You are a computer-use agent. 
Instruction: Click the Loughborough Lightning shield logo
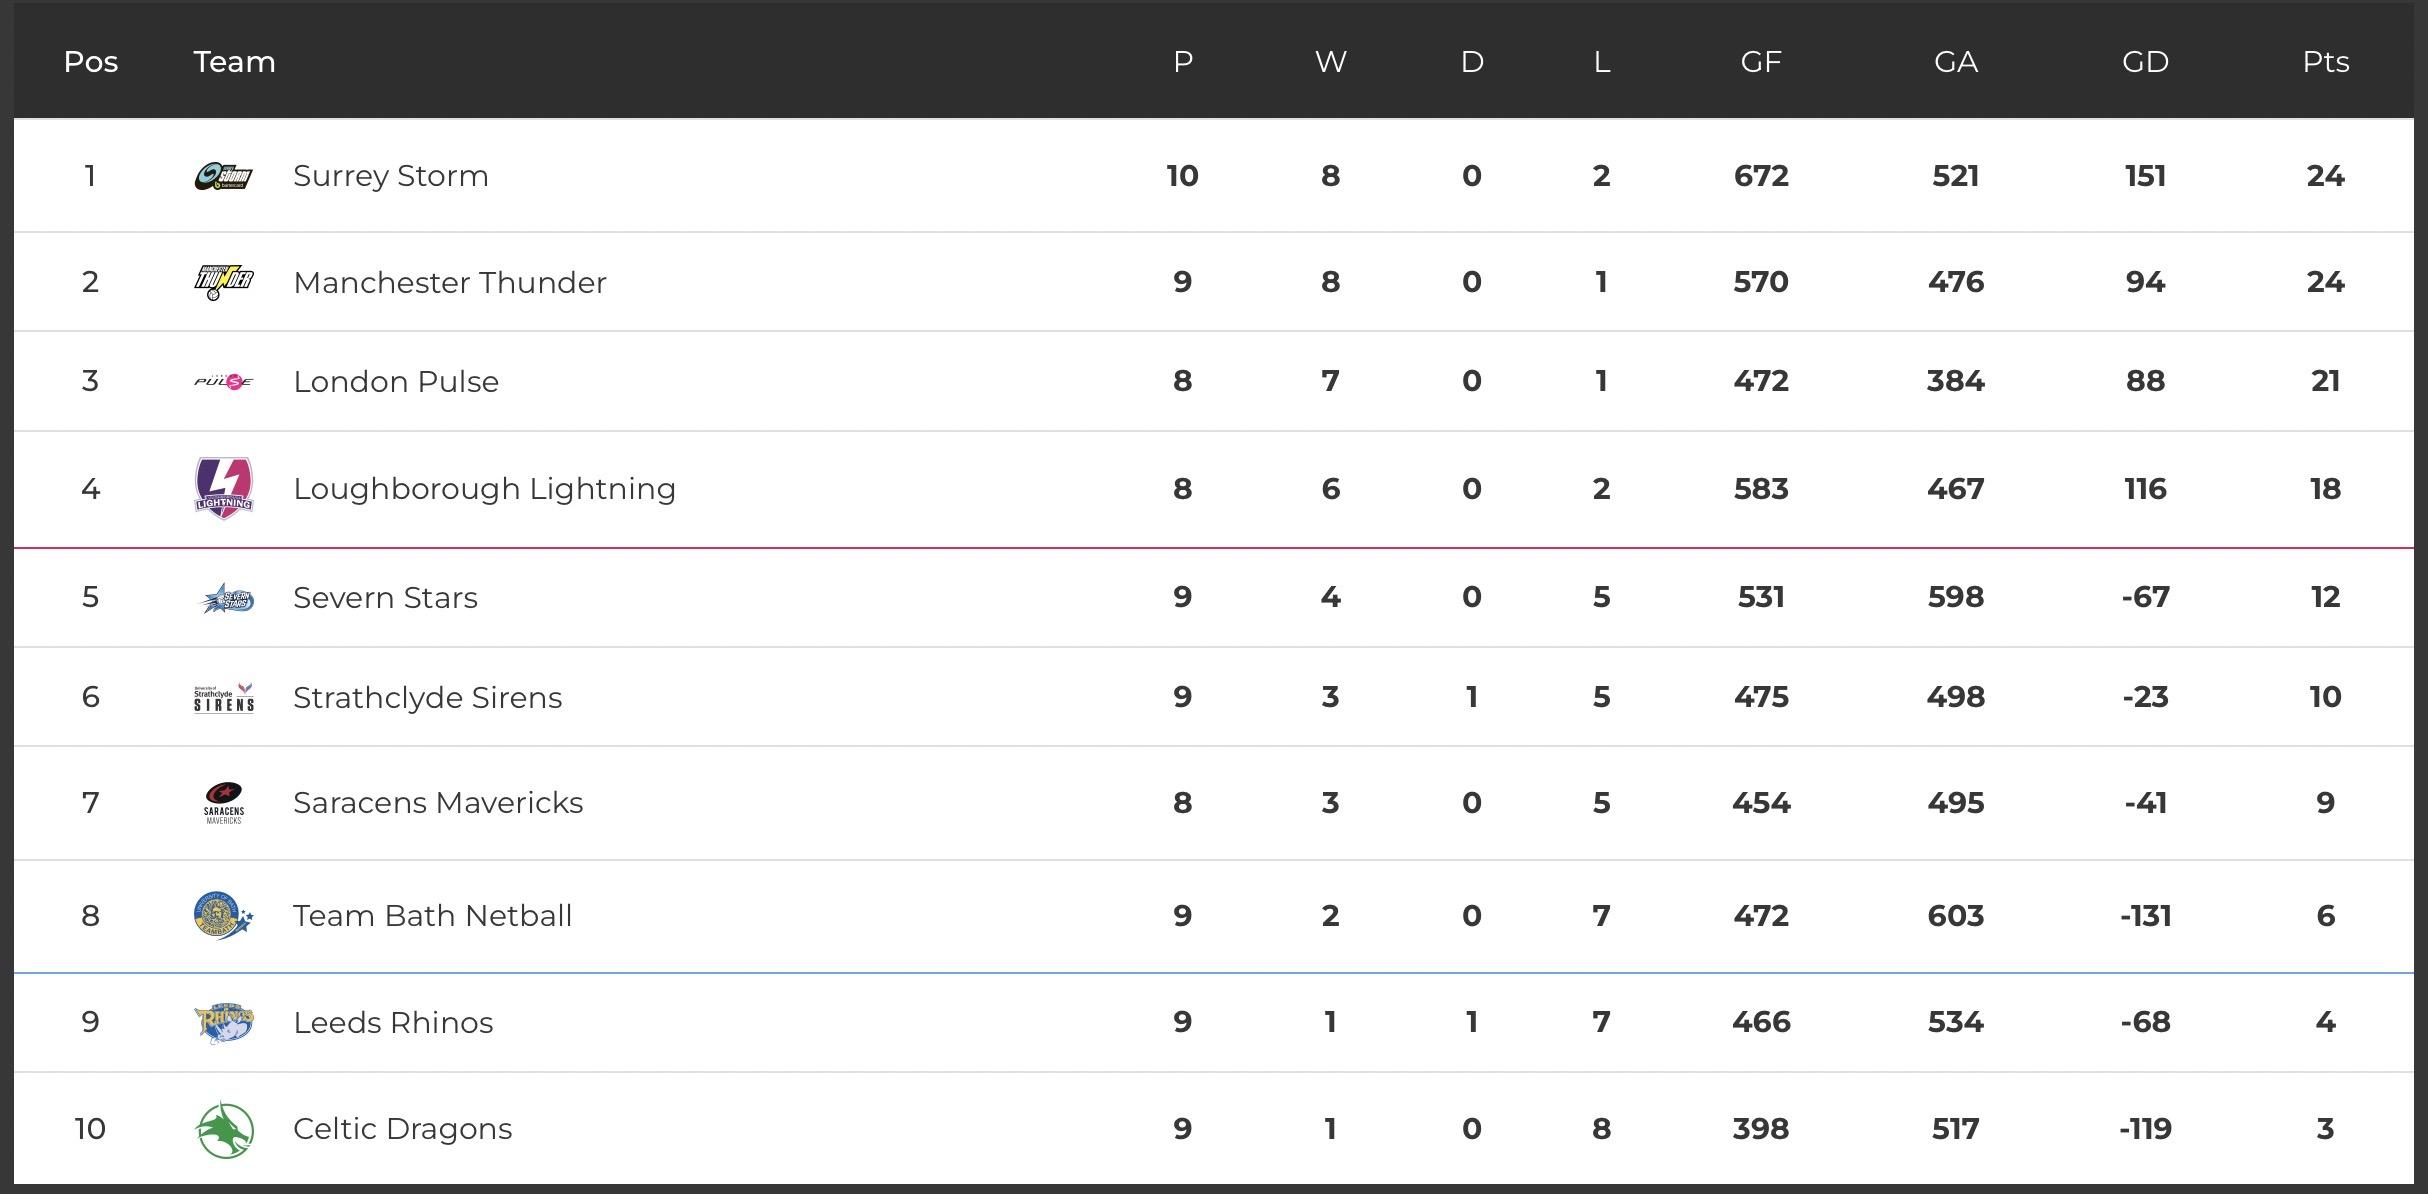[223, 488]
